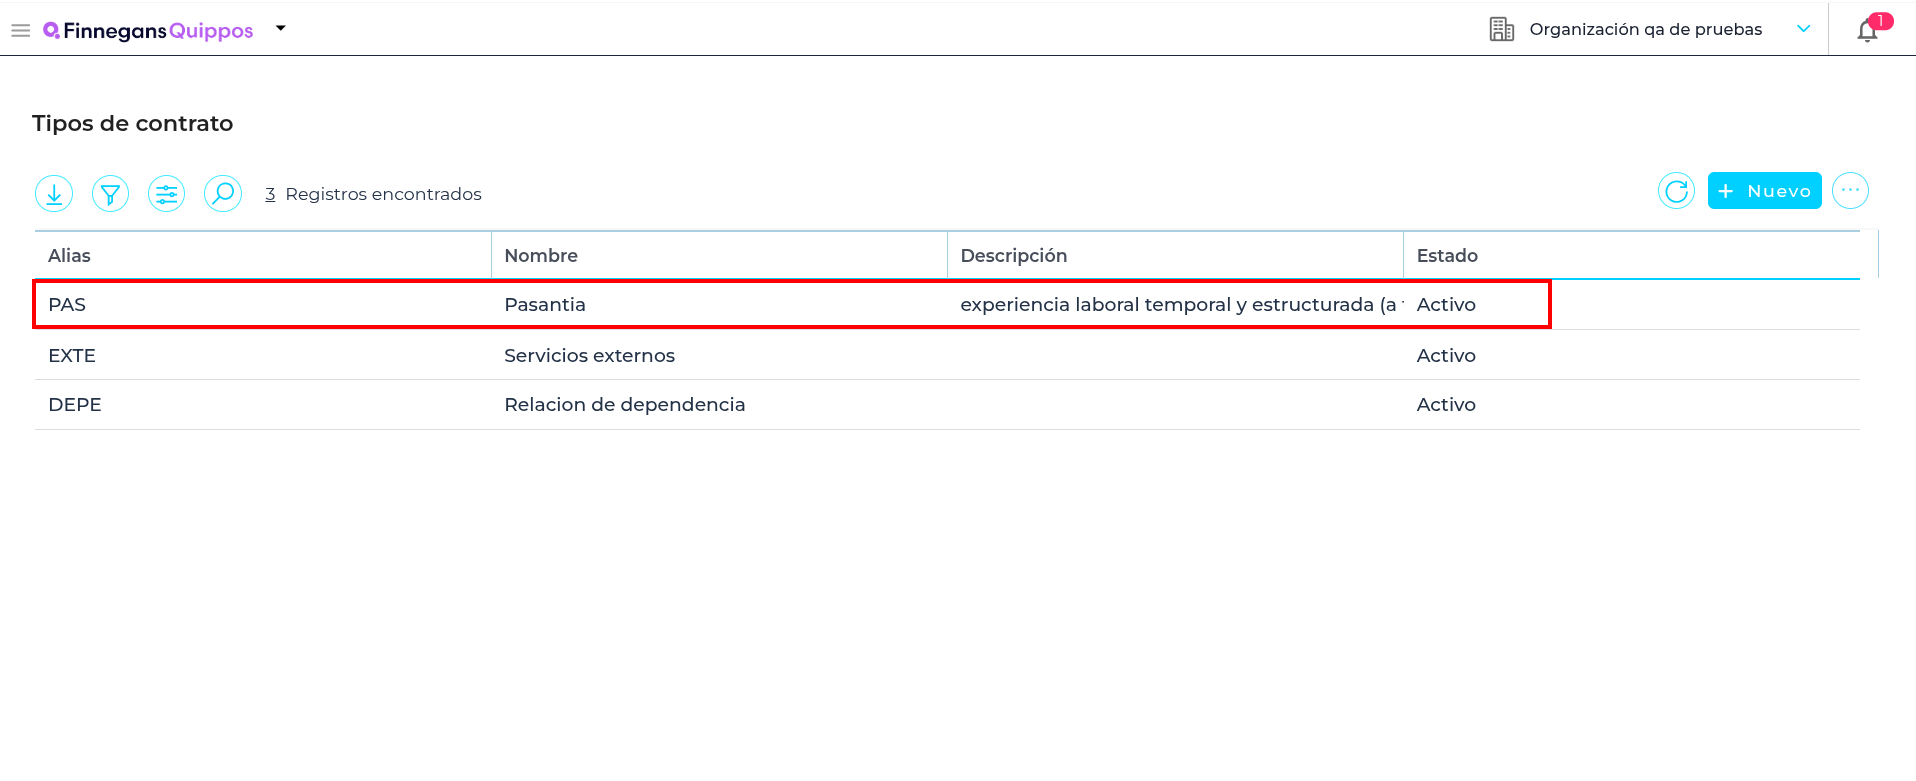This screenshot has width=1916, height=781.
Task: Sort by the Alias column header
Action: click(69, 255)
